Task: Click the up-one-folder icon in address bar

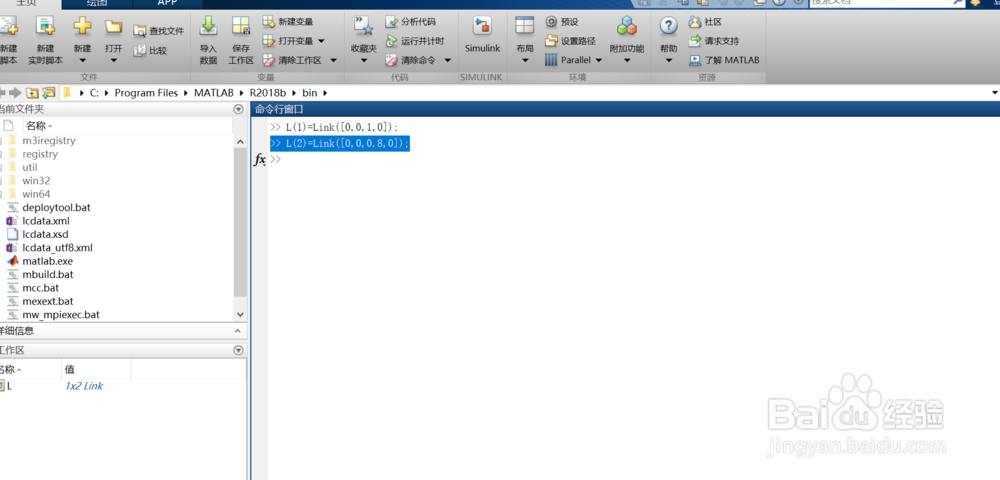Action: (32, 93)
